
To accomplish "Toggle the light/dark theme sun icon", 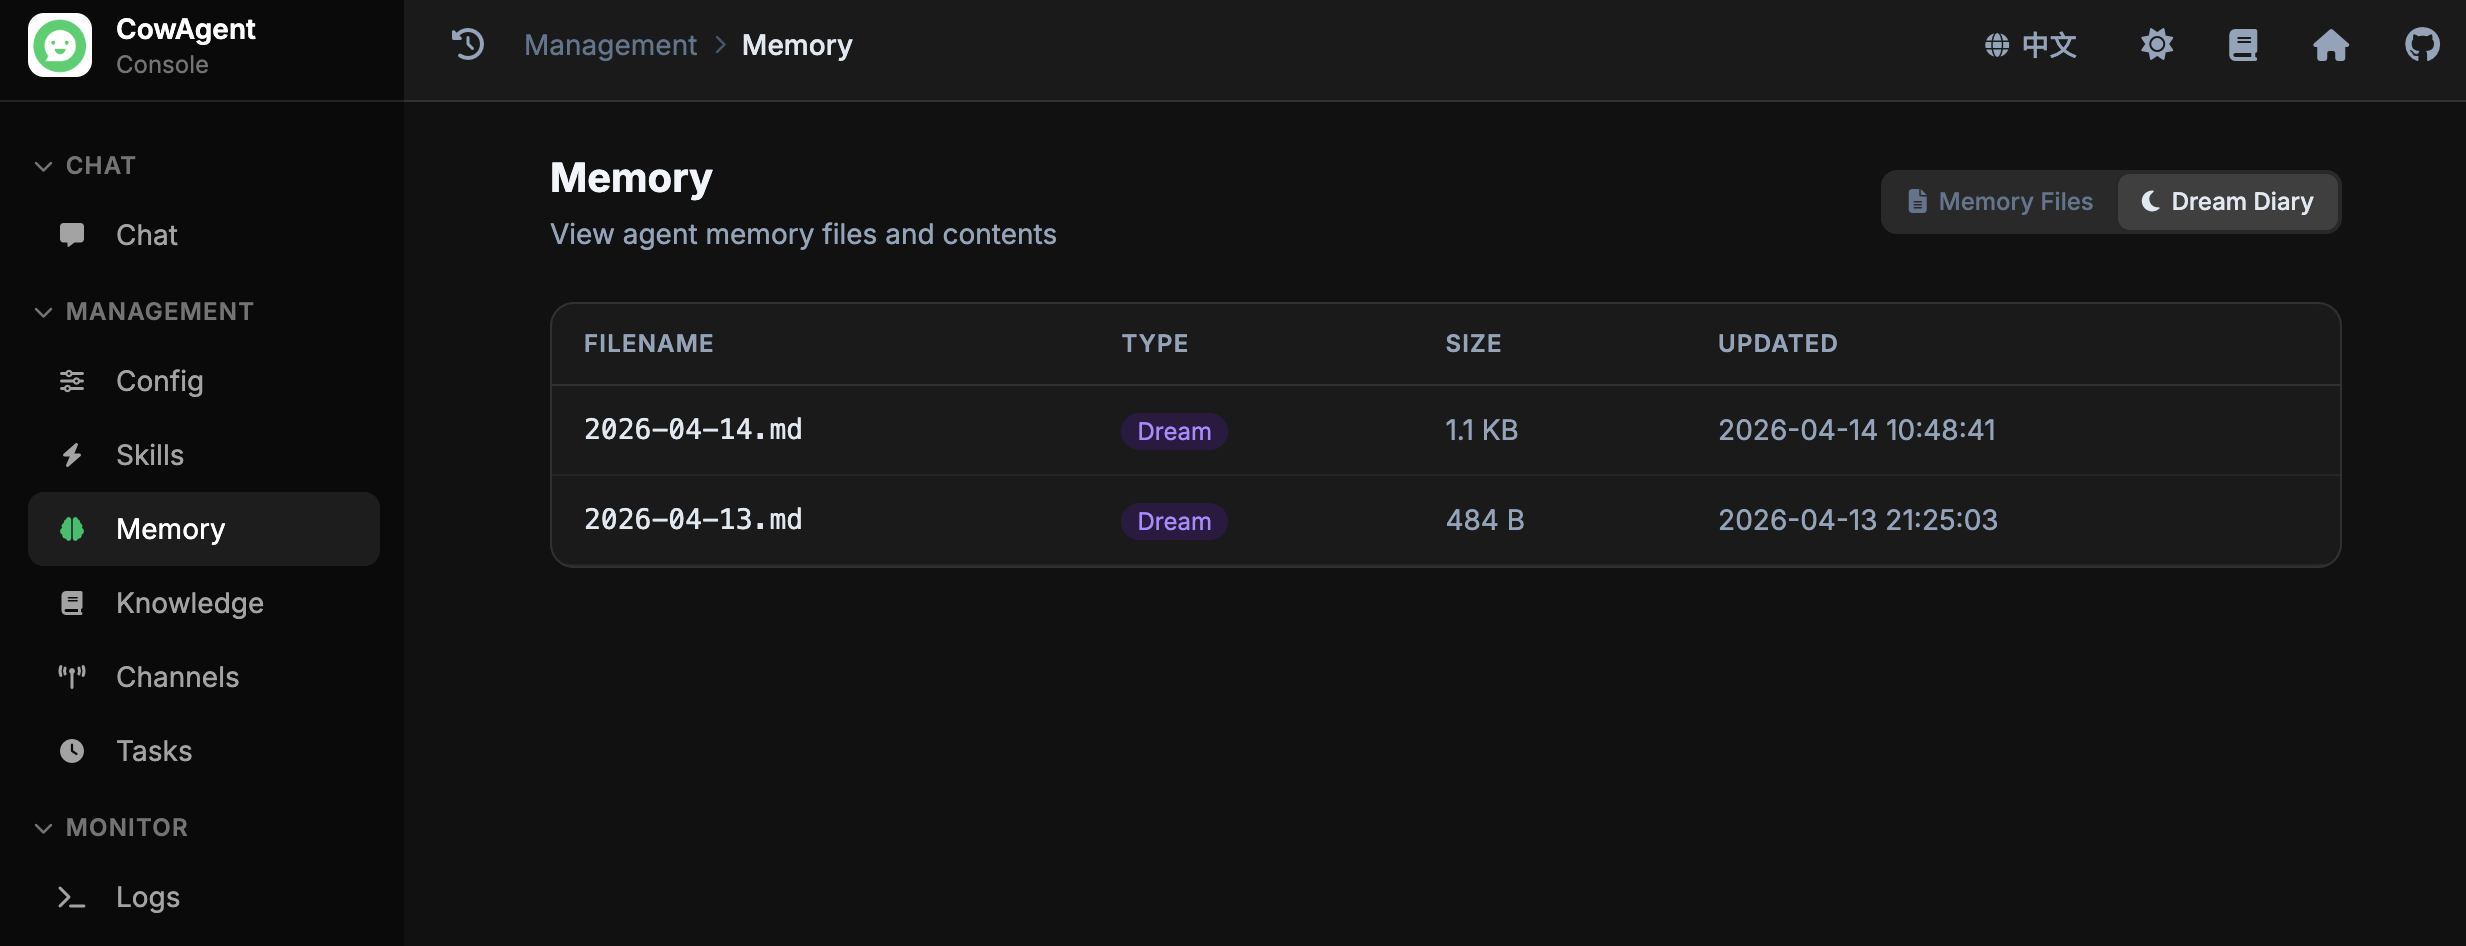I will pos(2157,45).
